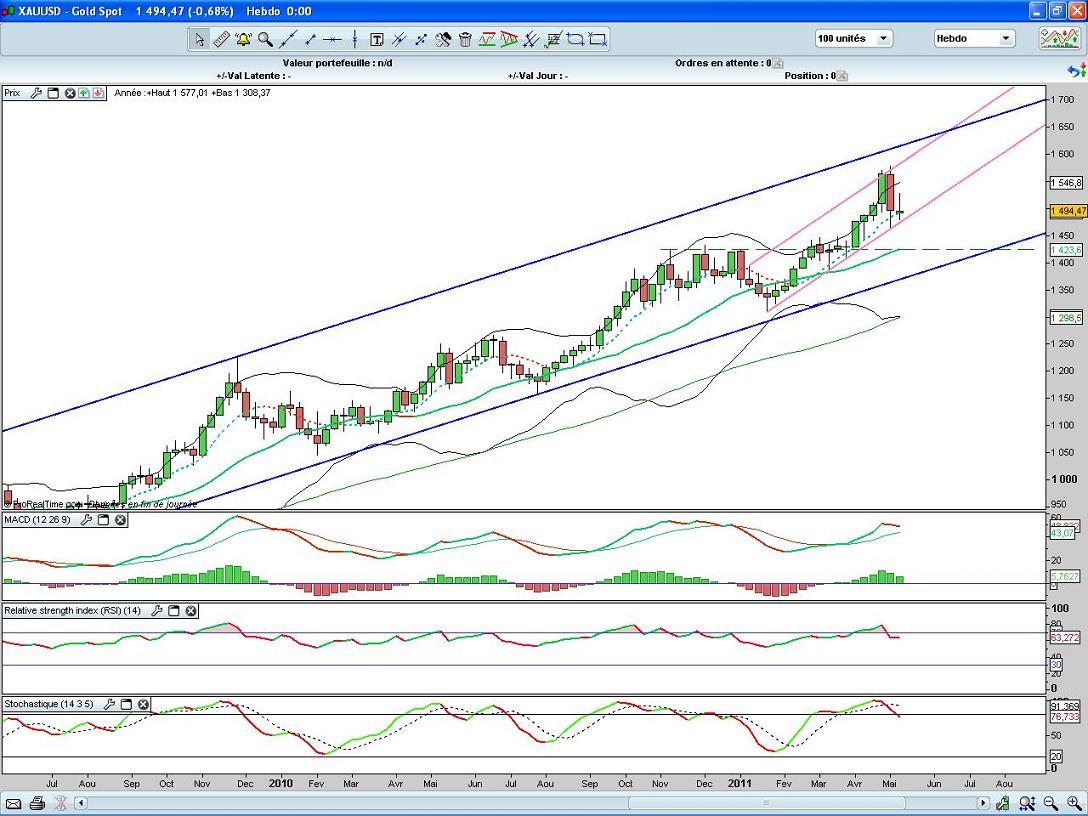Open the price alert bell tool

[x=243, y=40]
